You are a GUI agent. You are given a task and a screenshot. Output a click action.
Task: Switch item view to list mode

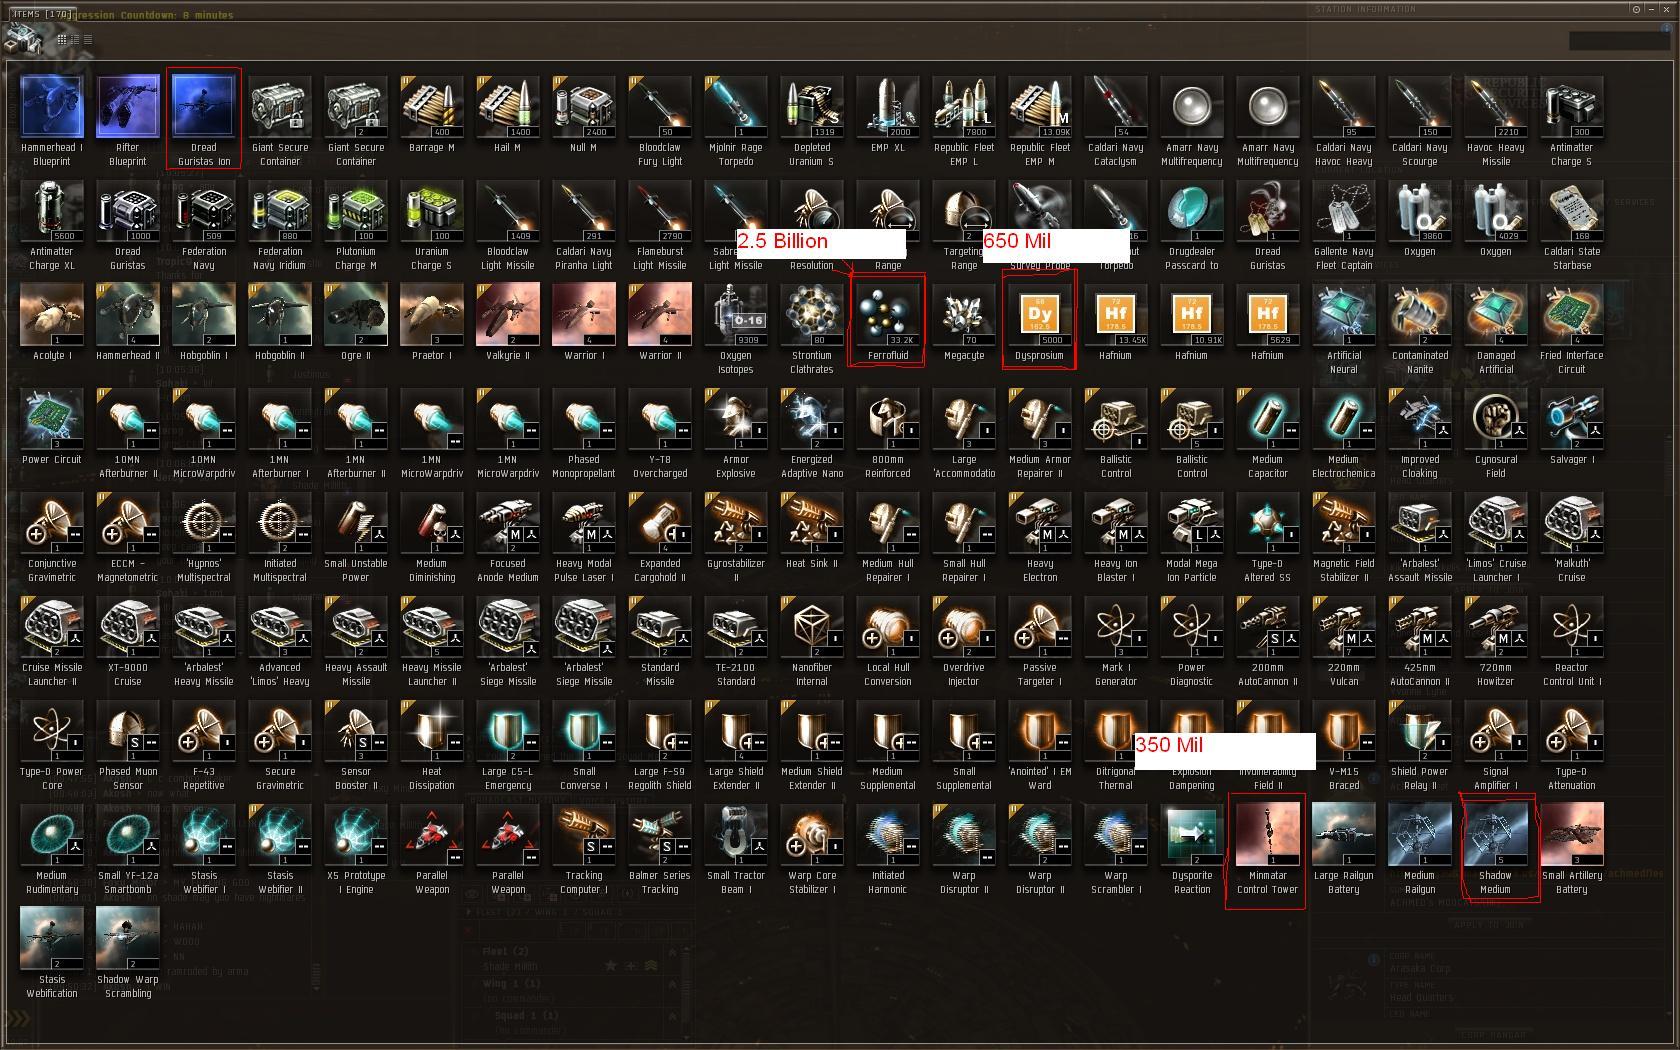[x=88, y=40]
